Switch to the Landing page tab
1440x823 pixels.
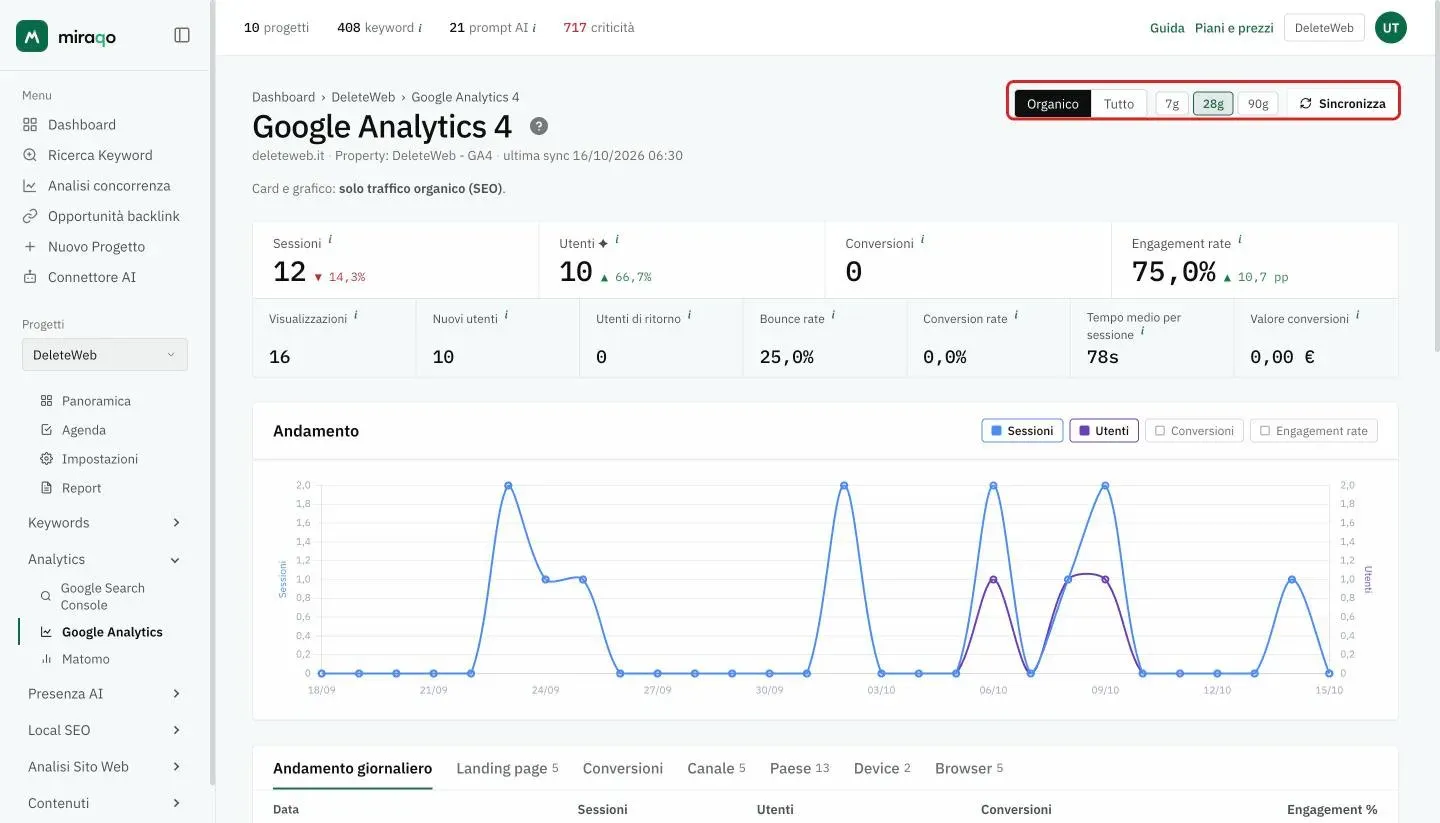click(507, 769)
